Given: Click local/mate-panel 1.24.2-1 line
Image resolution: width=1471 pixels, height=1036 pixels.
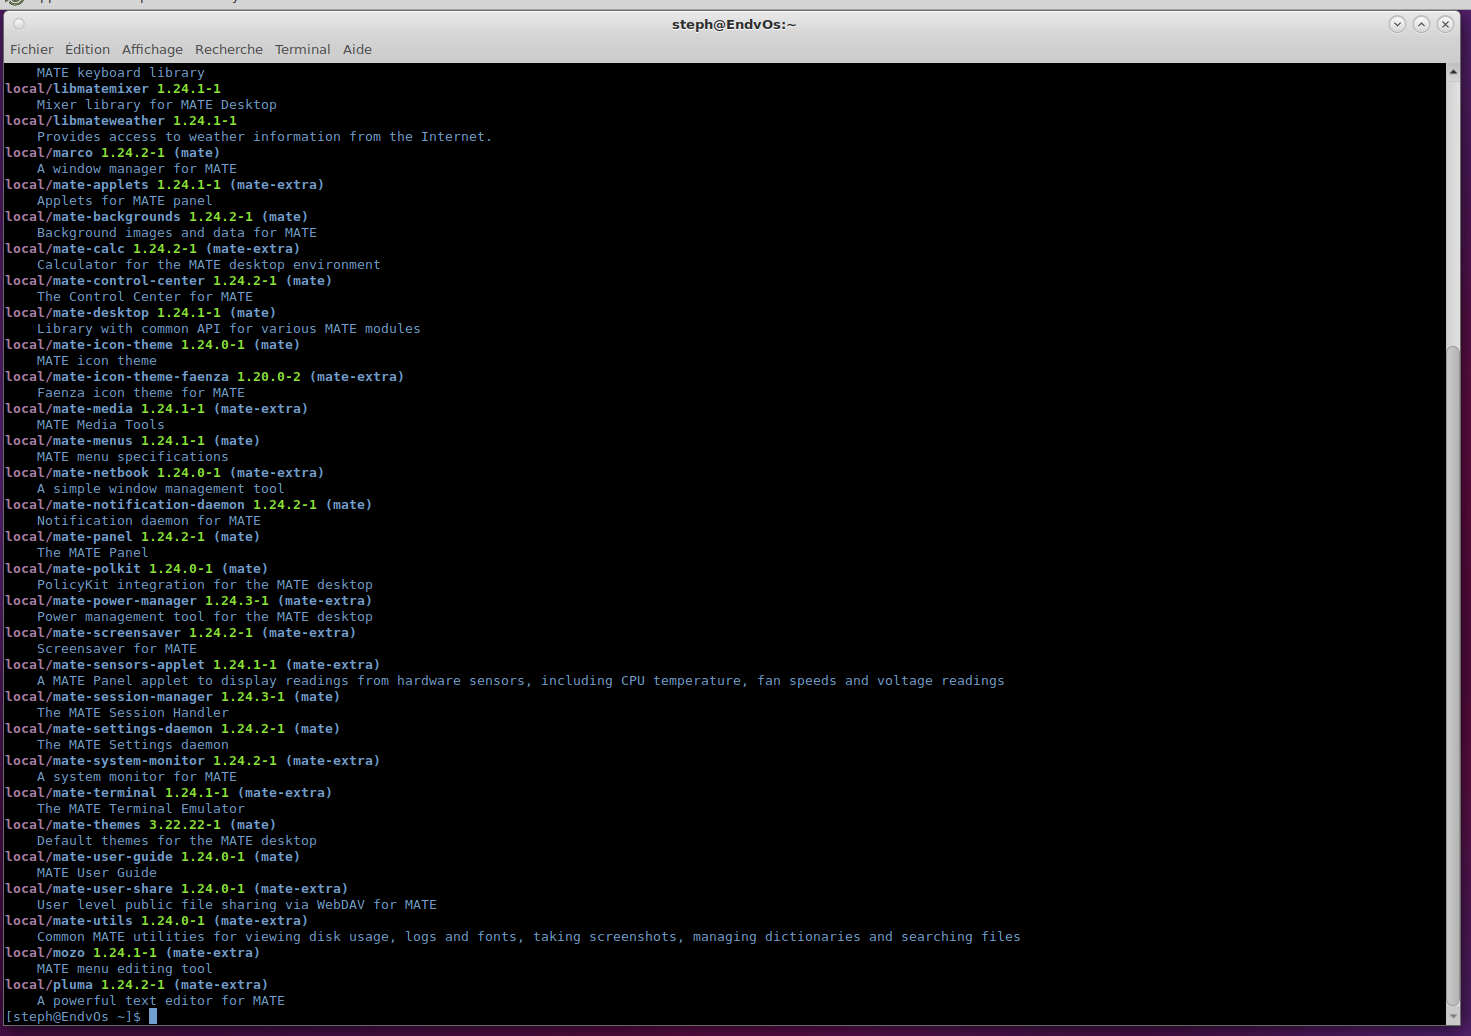Looking at the screenshot, I should tap(133, 536).
